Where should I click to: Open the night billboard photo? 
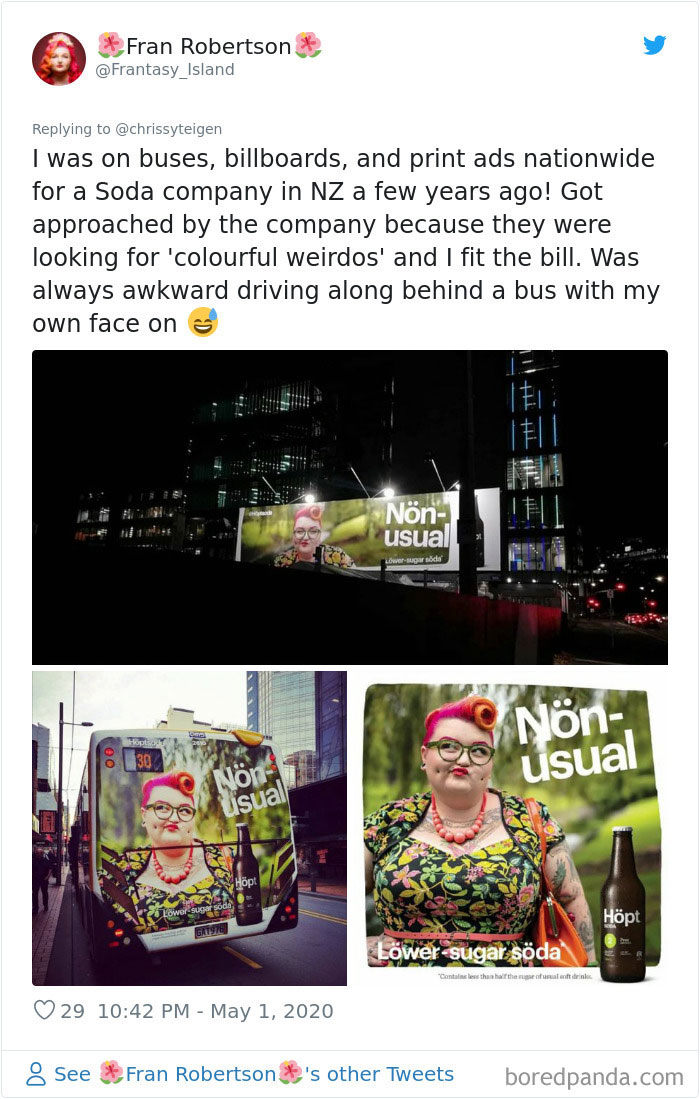tap(350, 507)
